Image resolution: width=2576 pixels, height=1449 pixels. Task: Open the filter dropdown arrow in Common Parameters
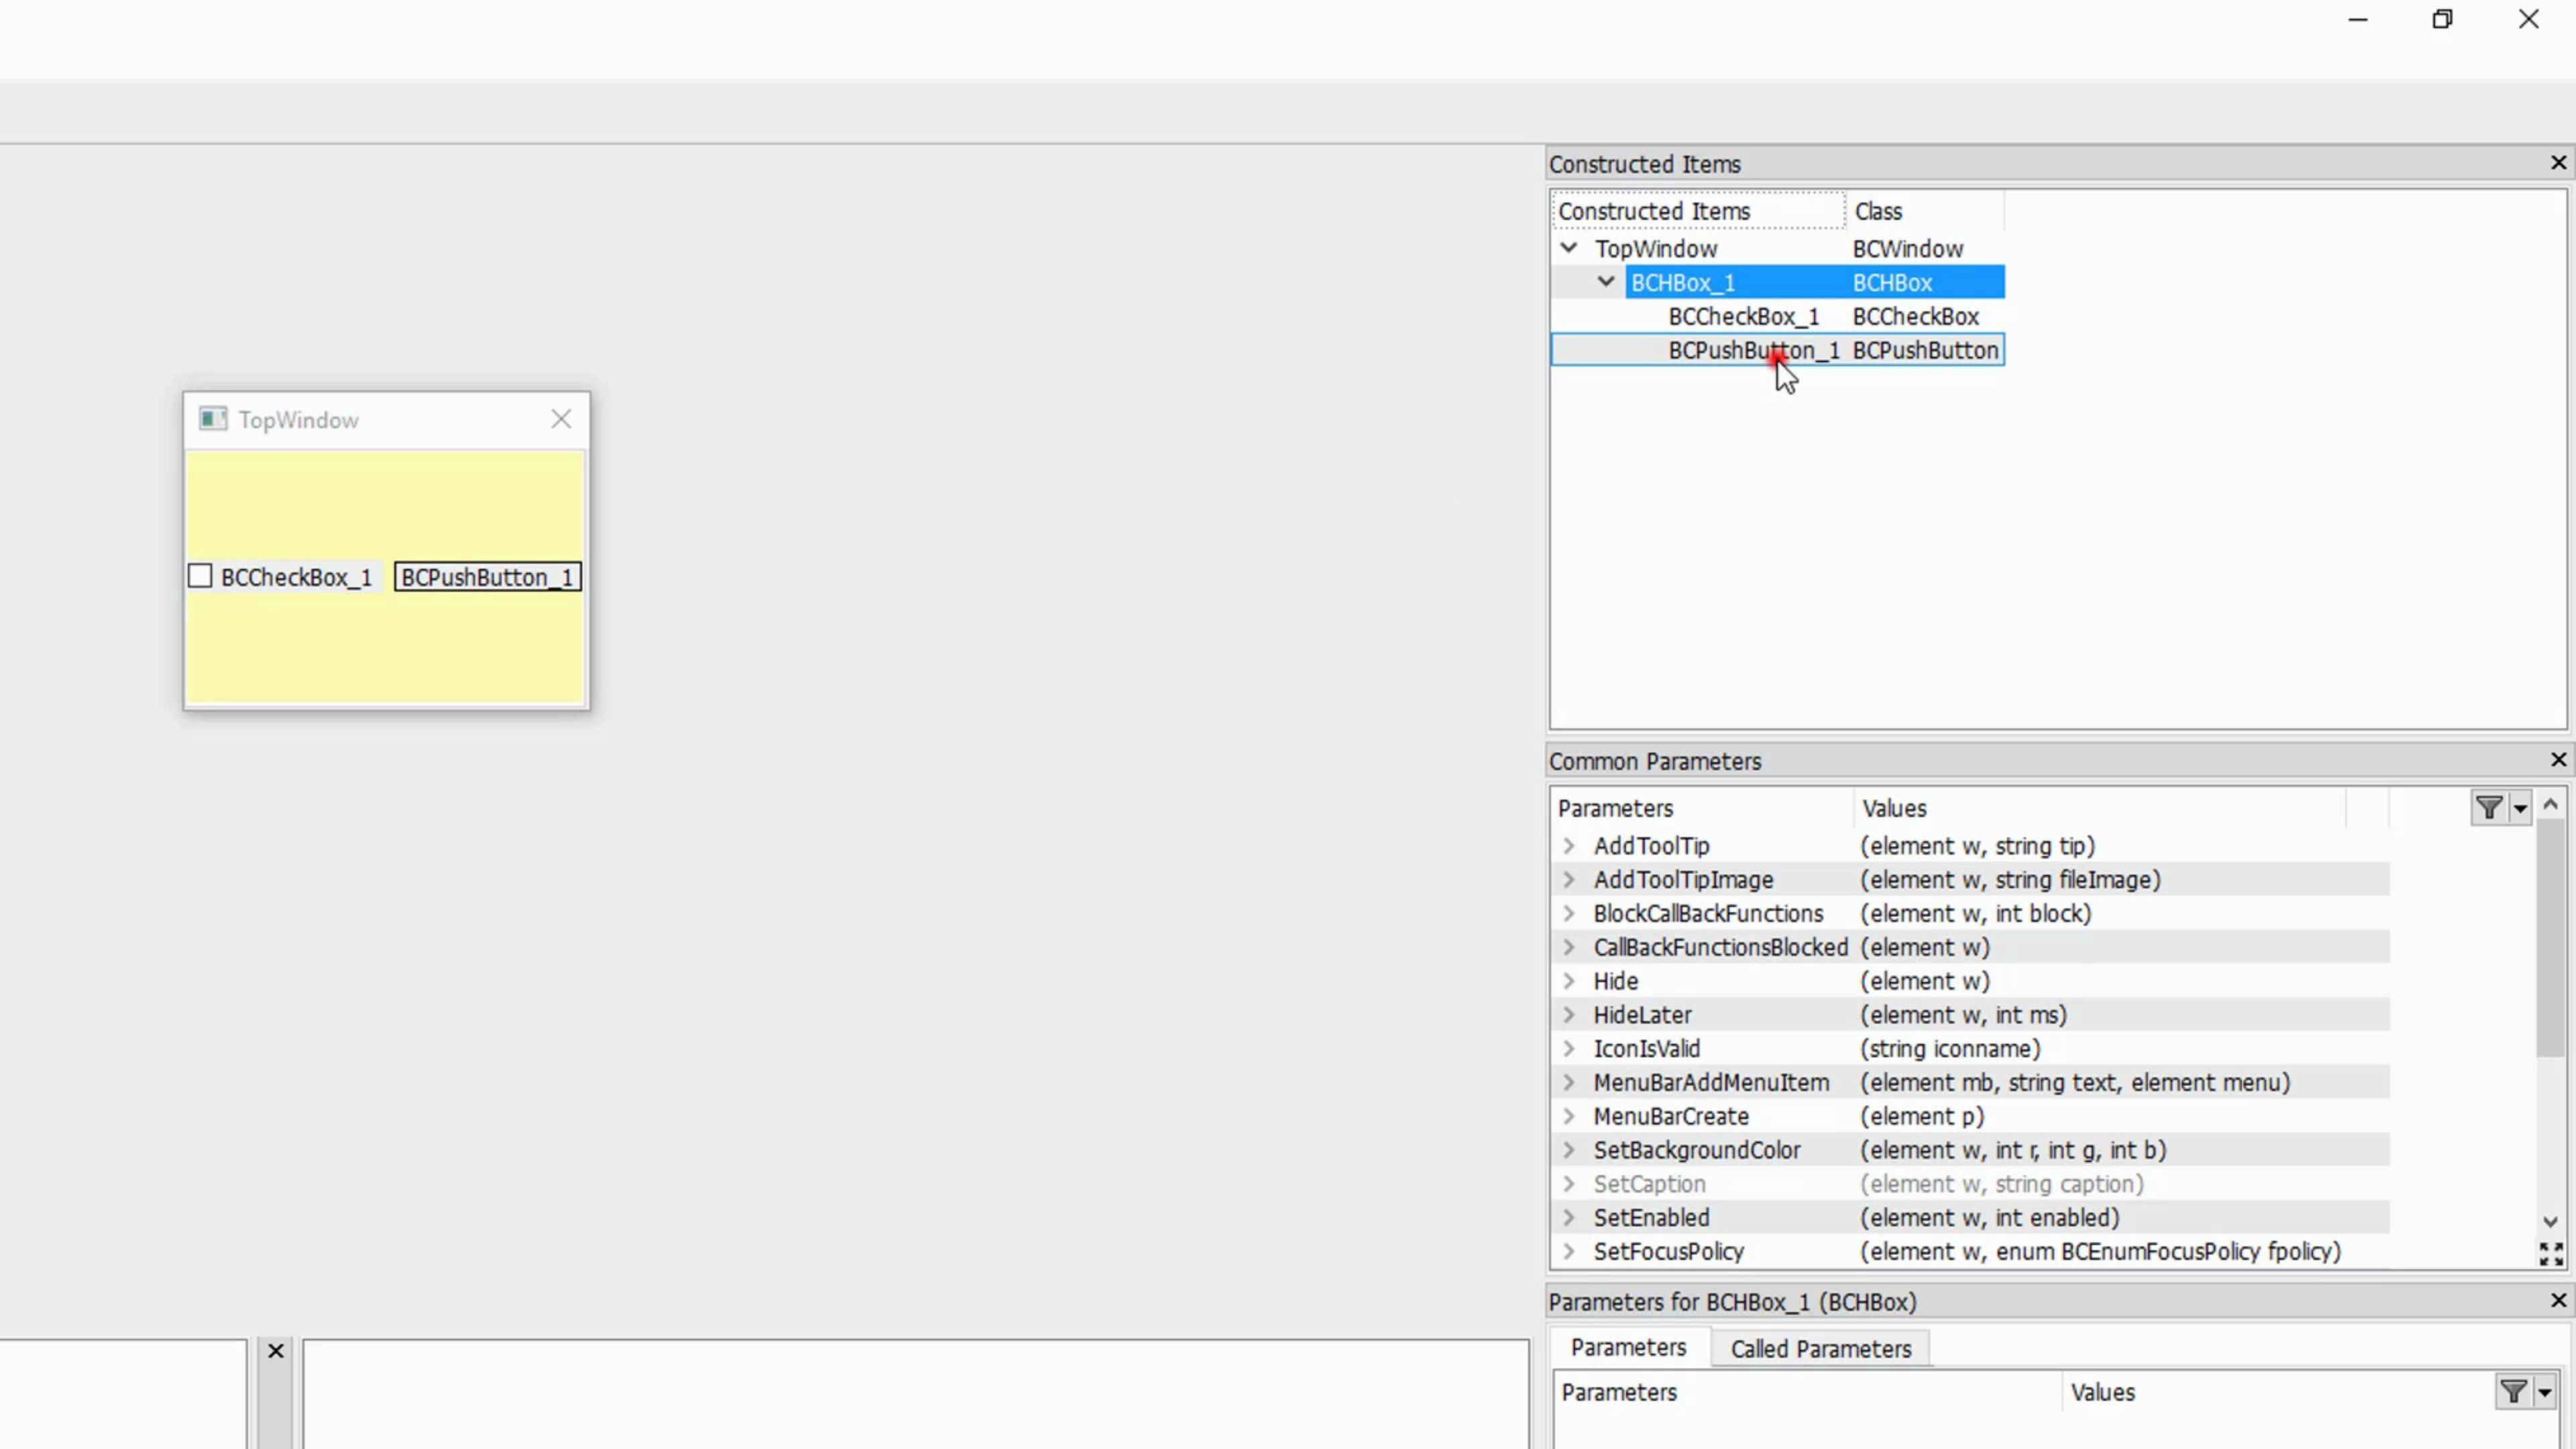2520,808
